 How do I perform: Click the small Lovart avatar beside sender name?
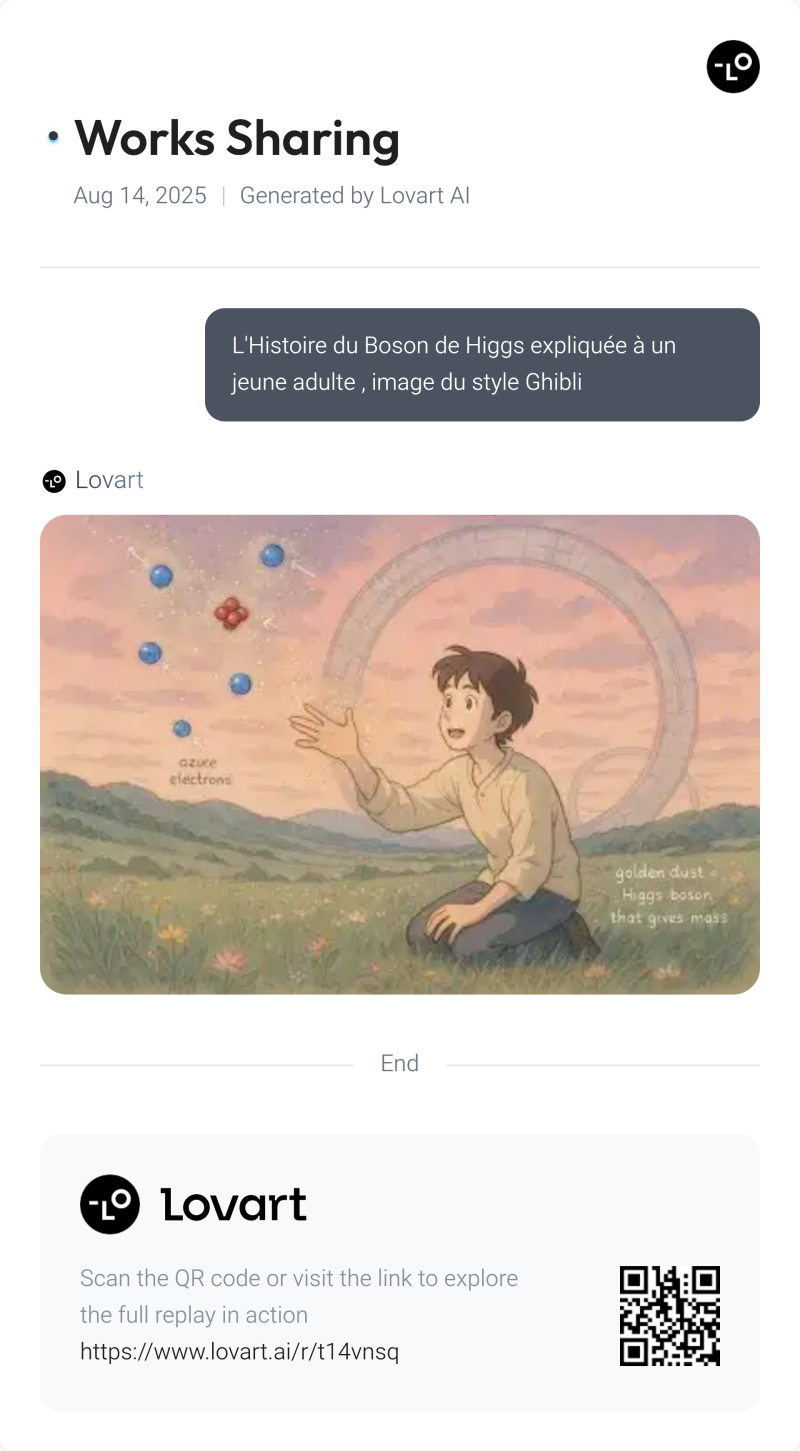point(54,481)
